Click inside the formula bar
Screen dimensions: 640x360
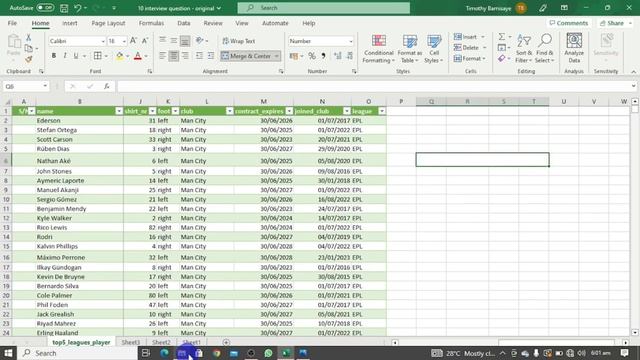(x=373, y=86)
